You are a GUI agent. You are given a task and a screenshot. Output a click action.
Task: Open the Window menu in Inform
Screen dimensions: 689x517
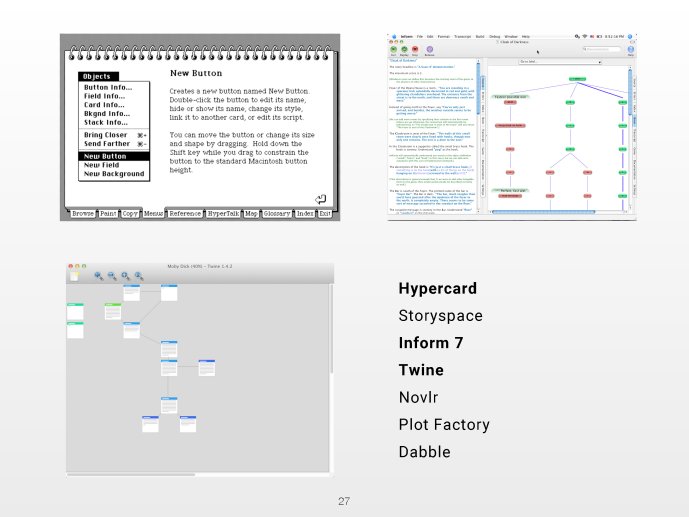511,36
